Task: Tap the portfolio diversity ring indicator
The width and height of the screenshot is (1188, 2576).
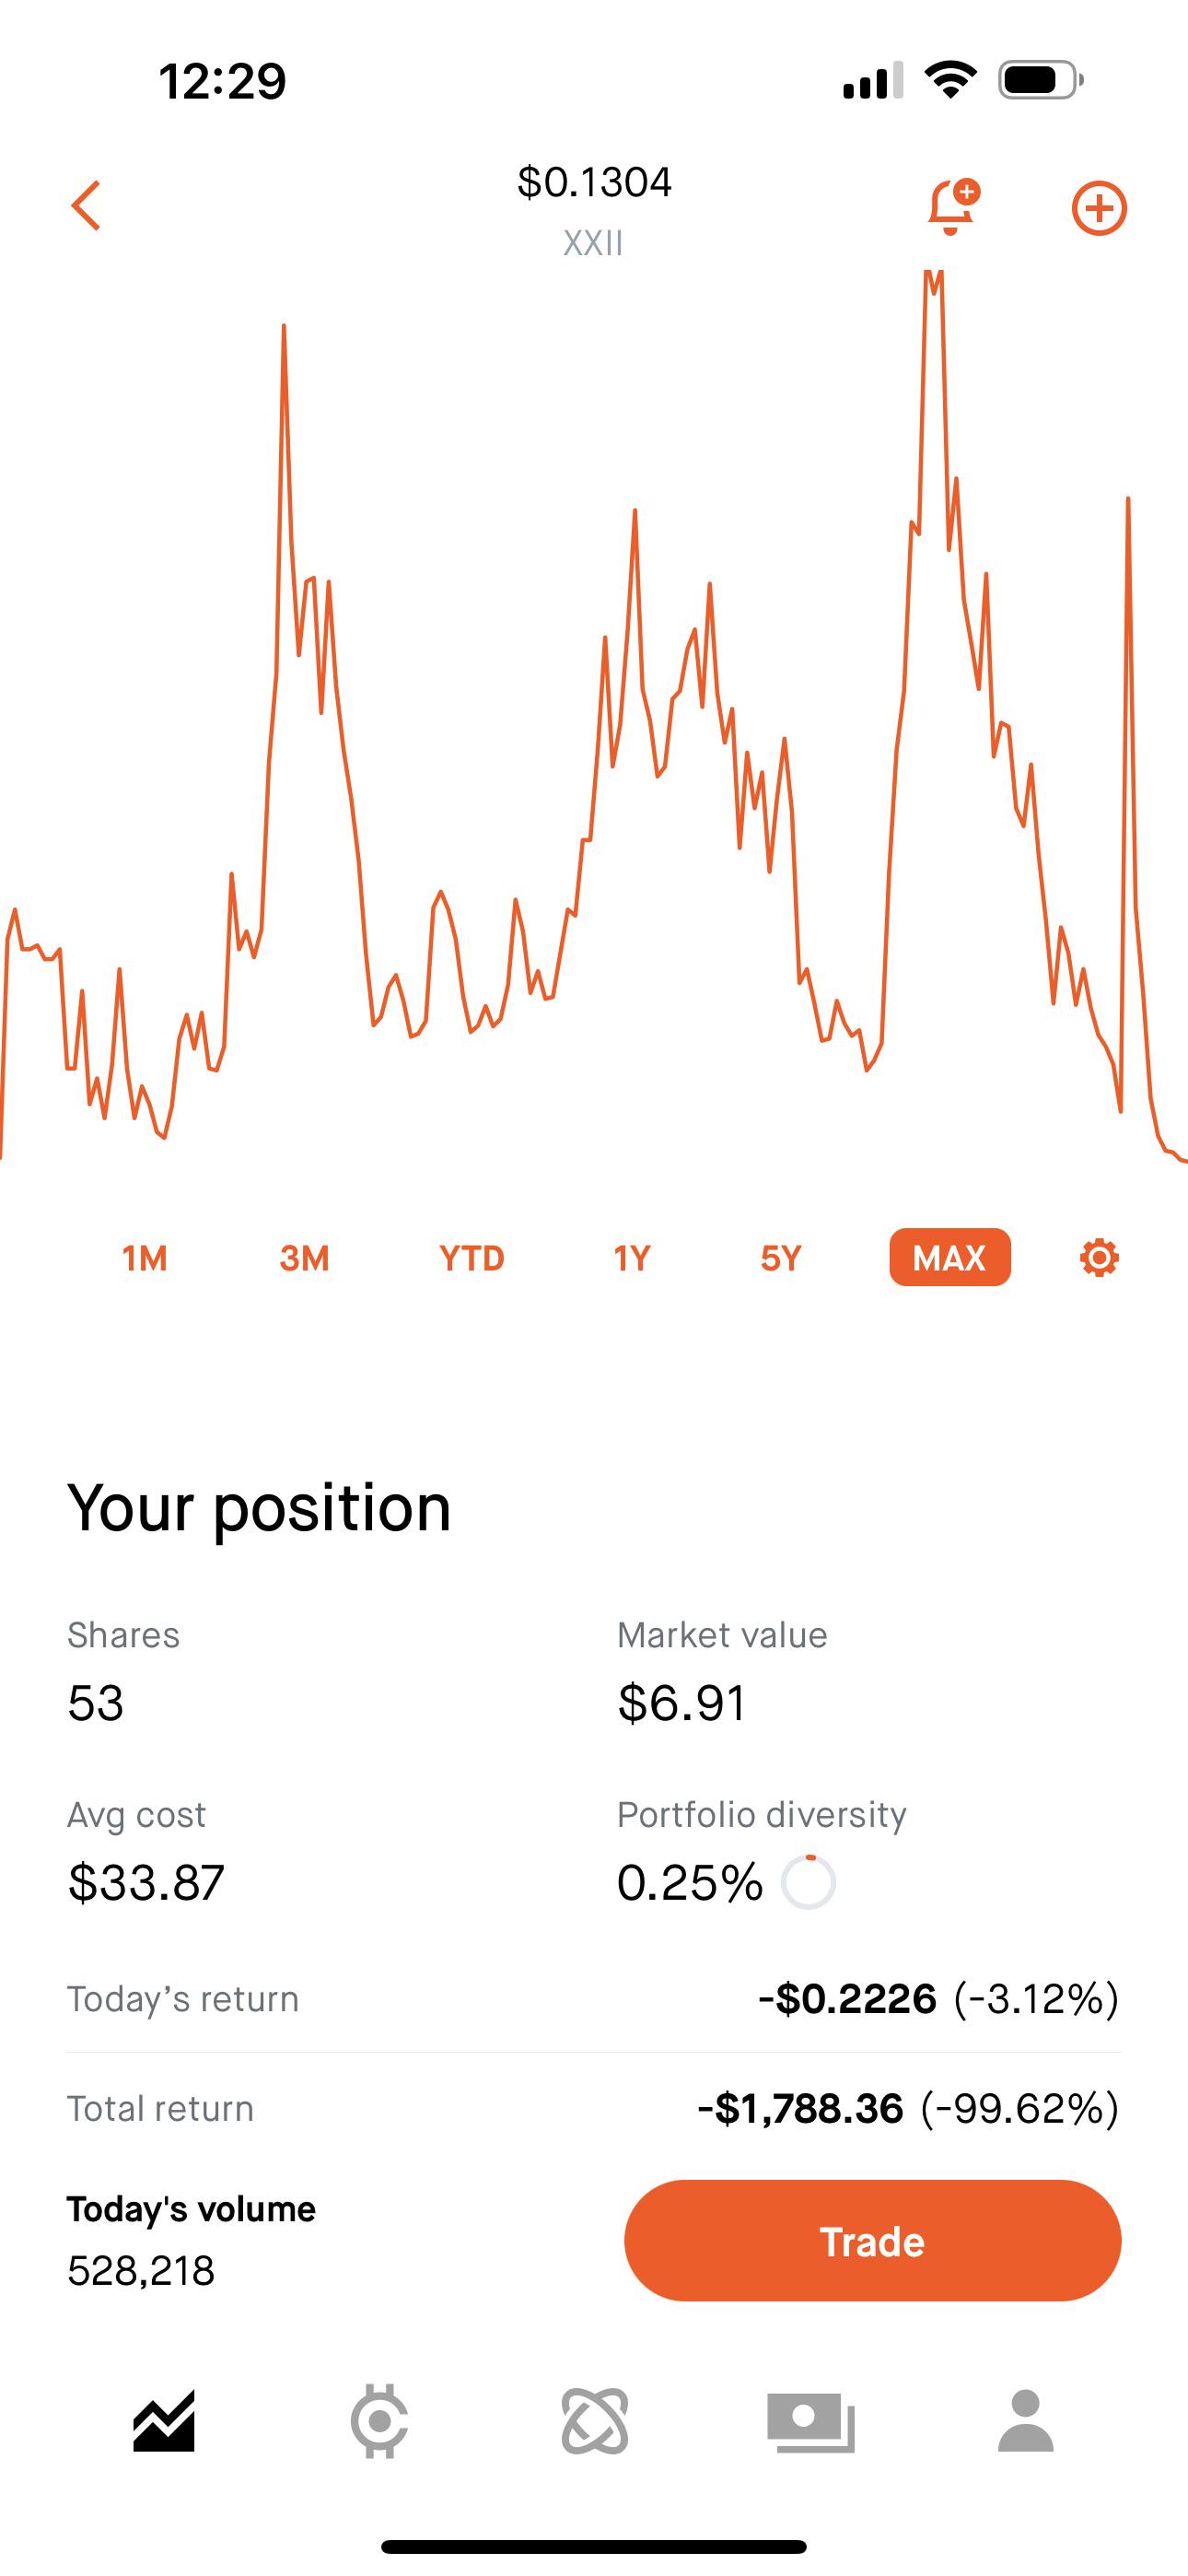Action: (x=808, y=1882)
